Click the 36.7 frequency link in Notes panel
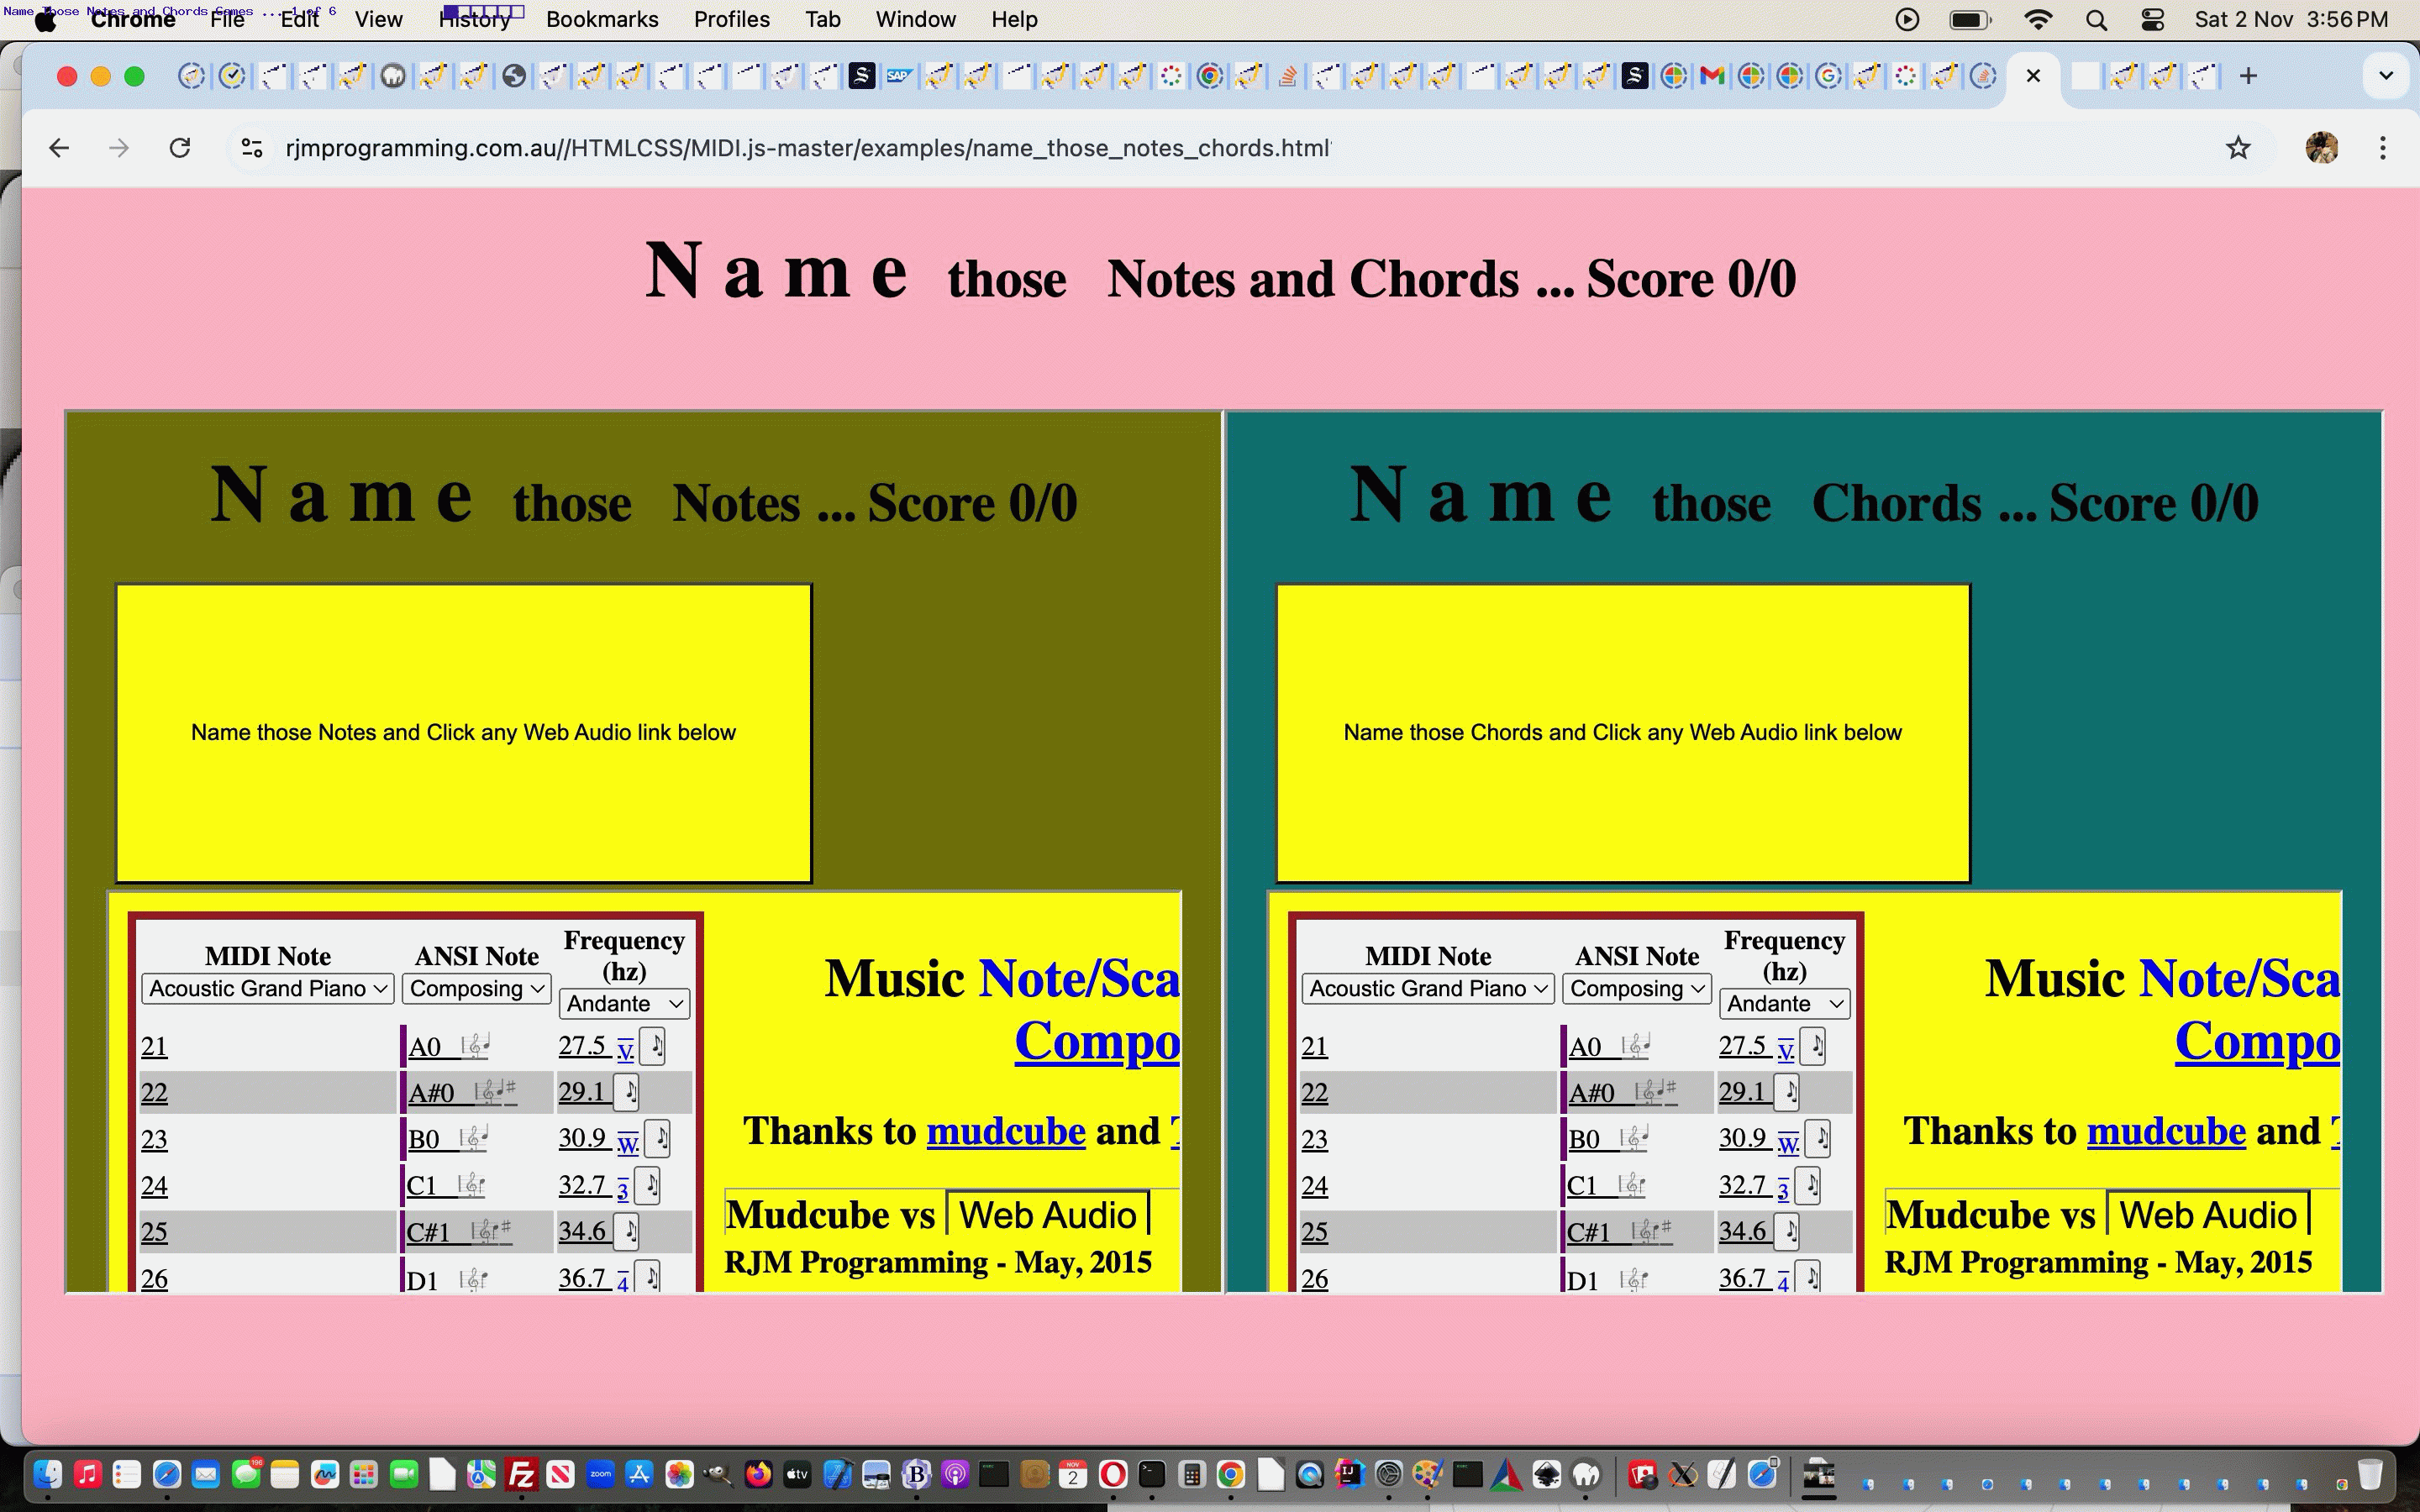Viewport: 2420px width, 1512px height. coord(582,1278)
